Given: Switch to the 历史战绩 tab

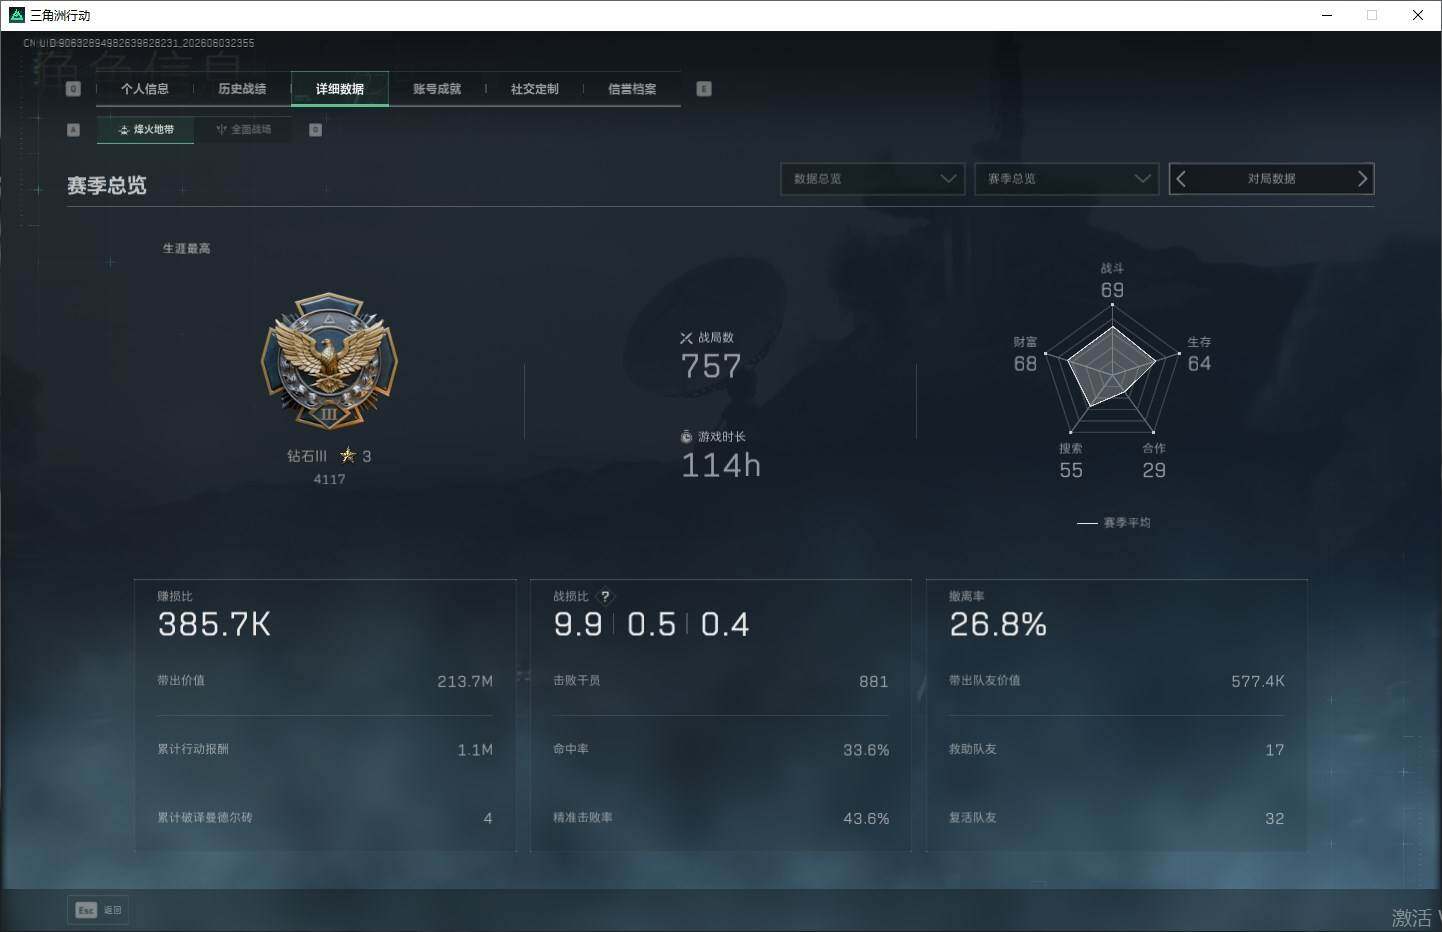Looking at the screenshot, I should (242, 89).
